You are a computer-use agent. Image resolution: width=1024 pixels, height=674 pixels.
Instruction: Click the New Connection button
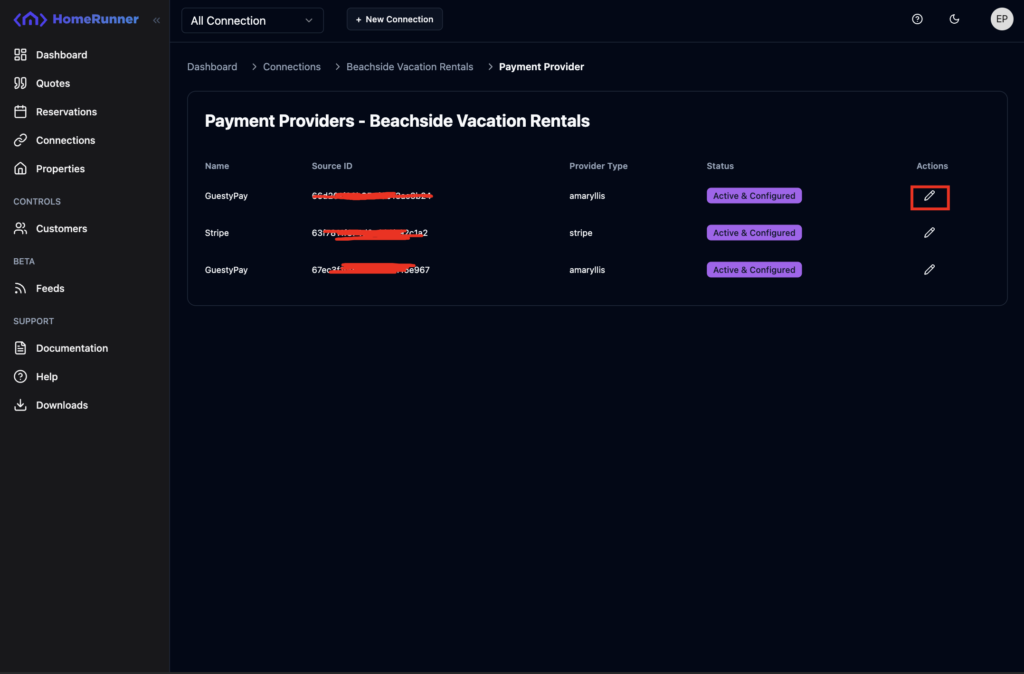click(x=394, y=19)
